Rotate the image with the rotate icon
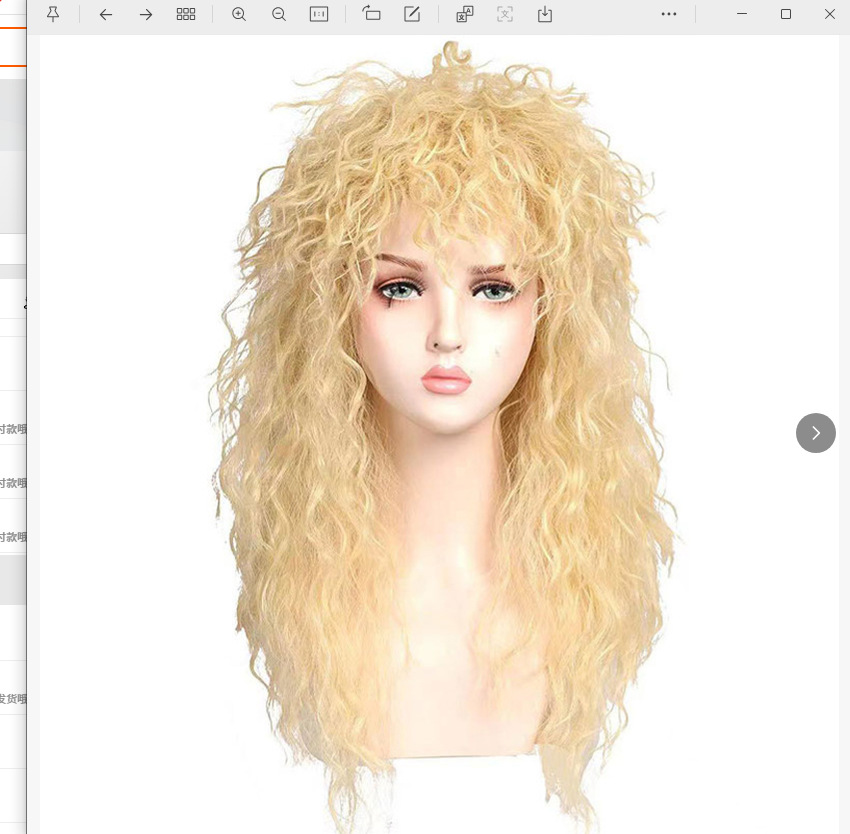 point(372,14)
